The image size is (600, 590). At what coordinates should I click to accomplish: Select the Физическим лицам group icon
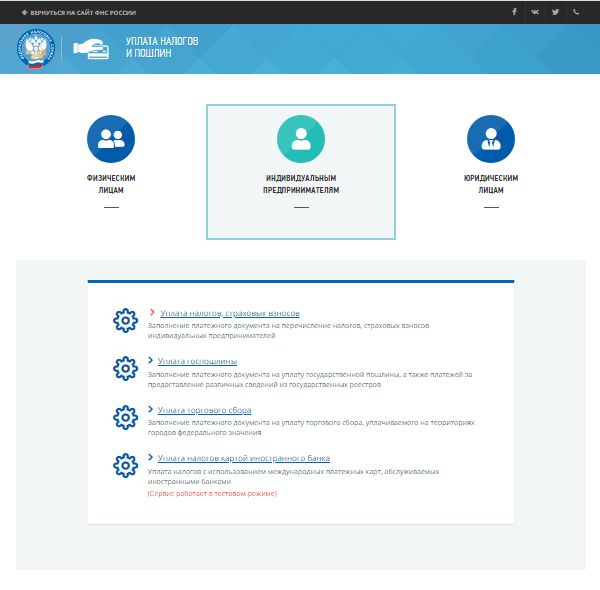tap(111, 139)
